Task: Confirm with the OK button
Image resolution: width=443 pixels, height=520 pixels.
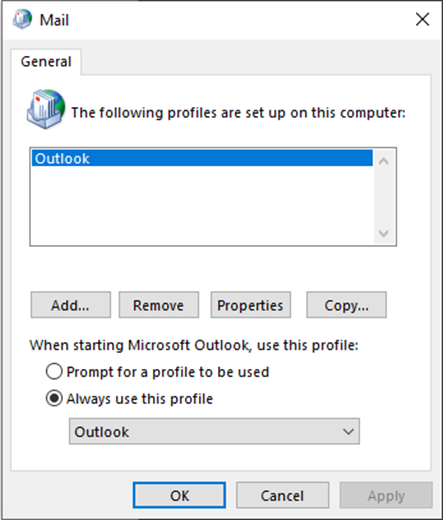Action: click(x=179, y=495)
